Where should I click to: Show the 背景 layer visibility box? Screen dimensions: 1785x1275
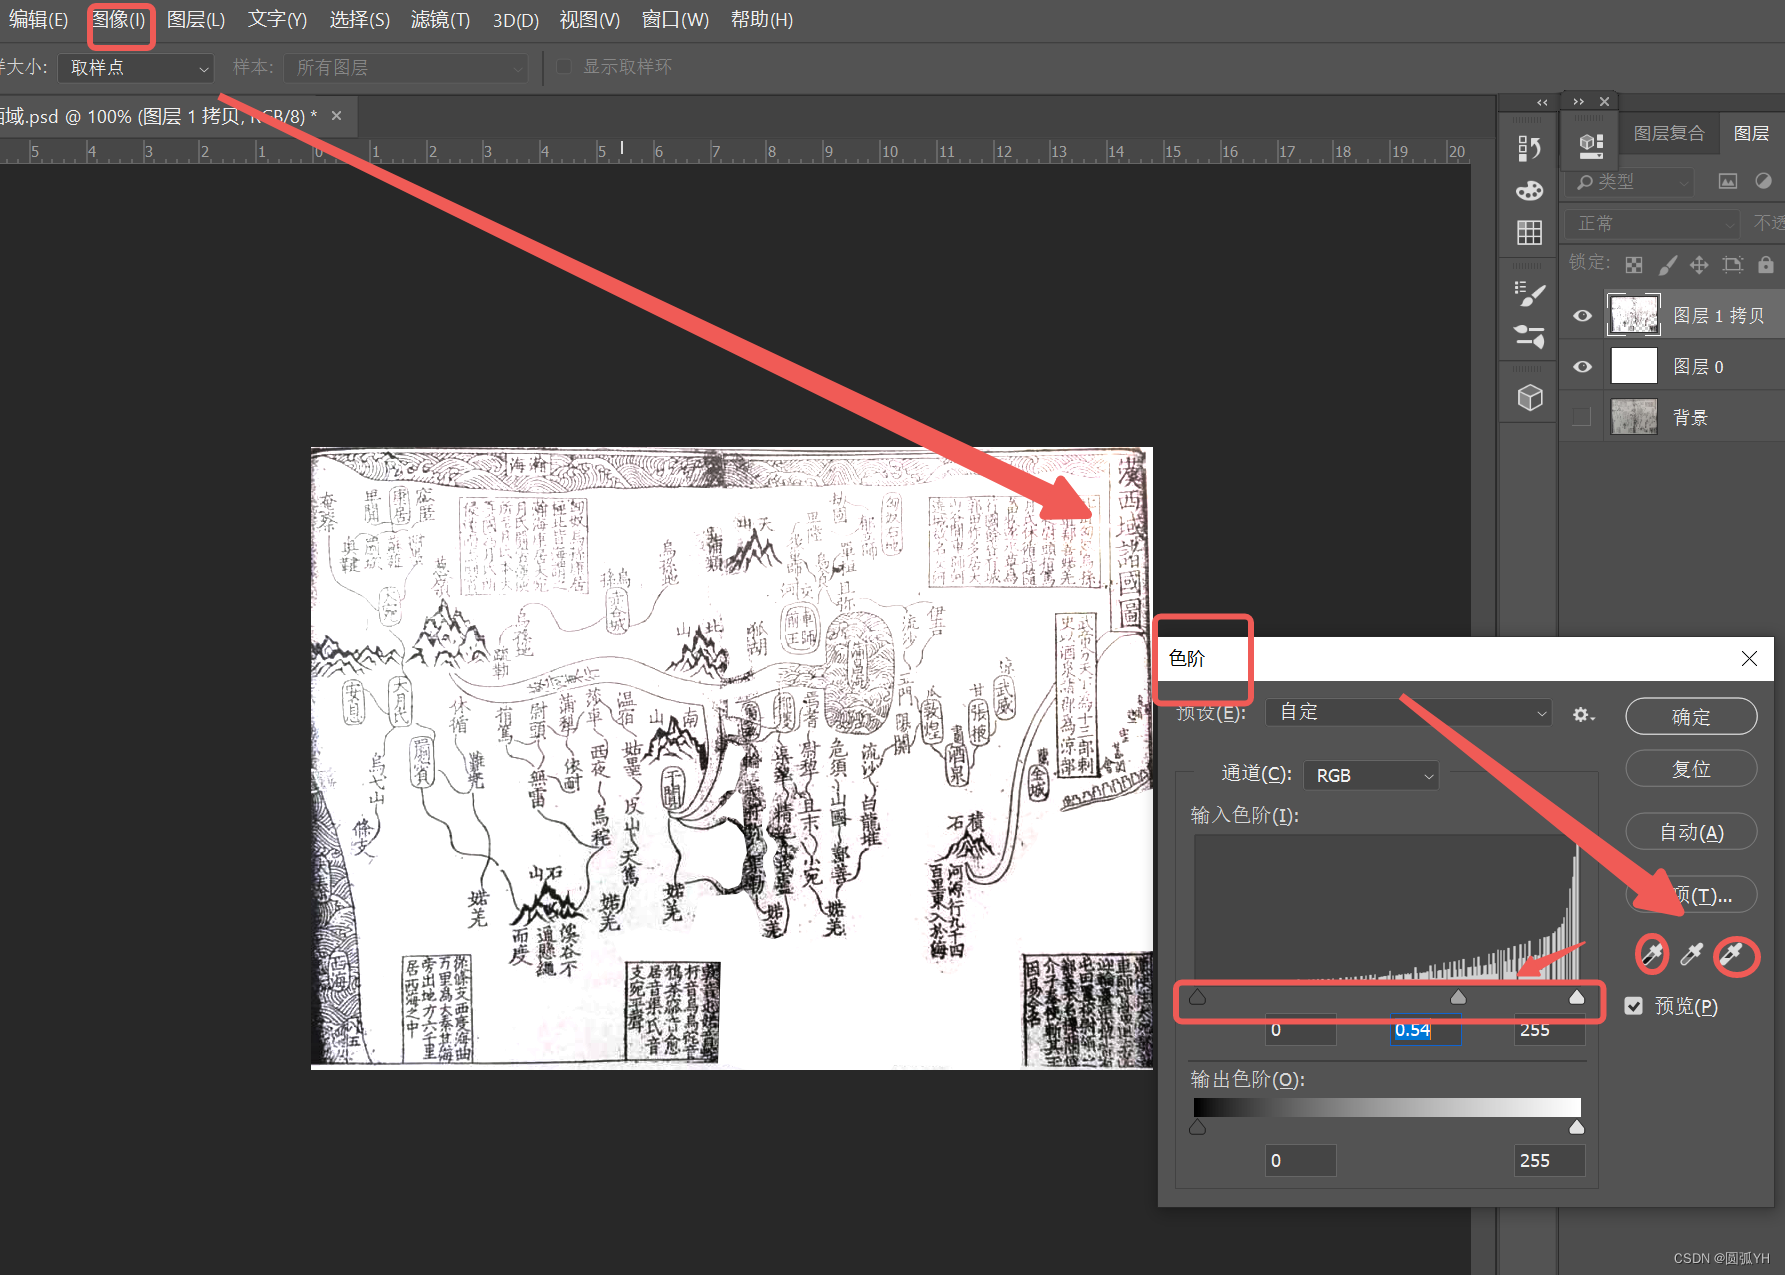[1582, 417]
